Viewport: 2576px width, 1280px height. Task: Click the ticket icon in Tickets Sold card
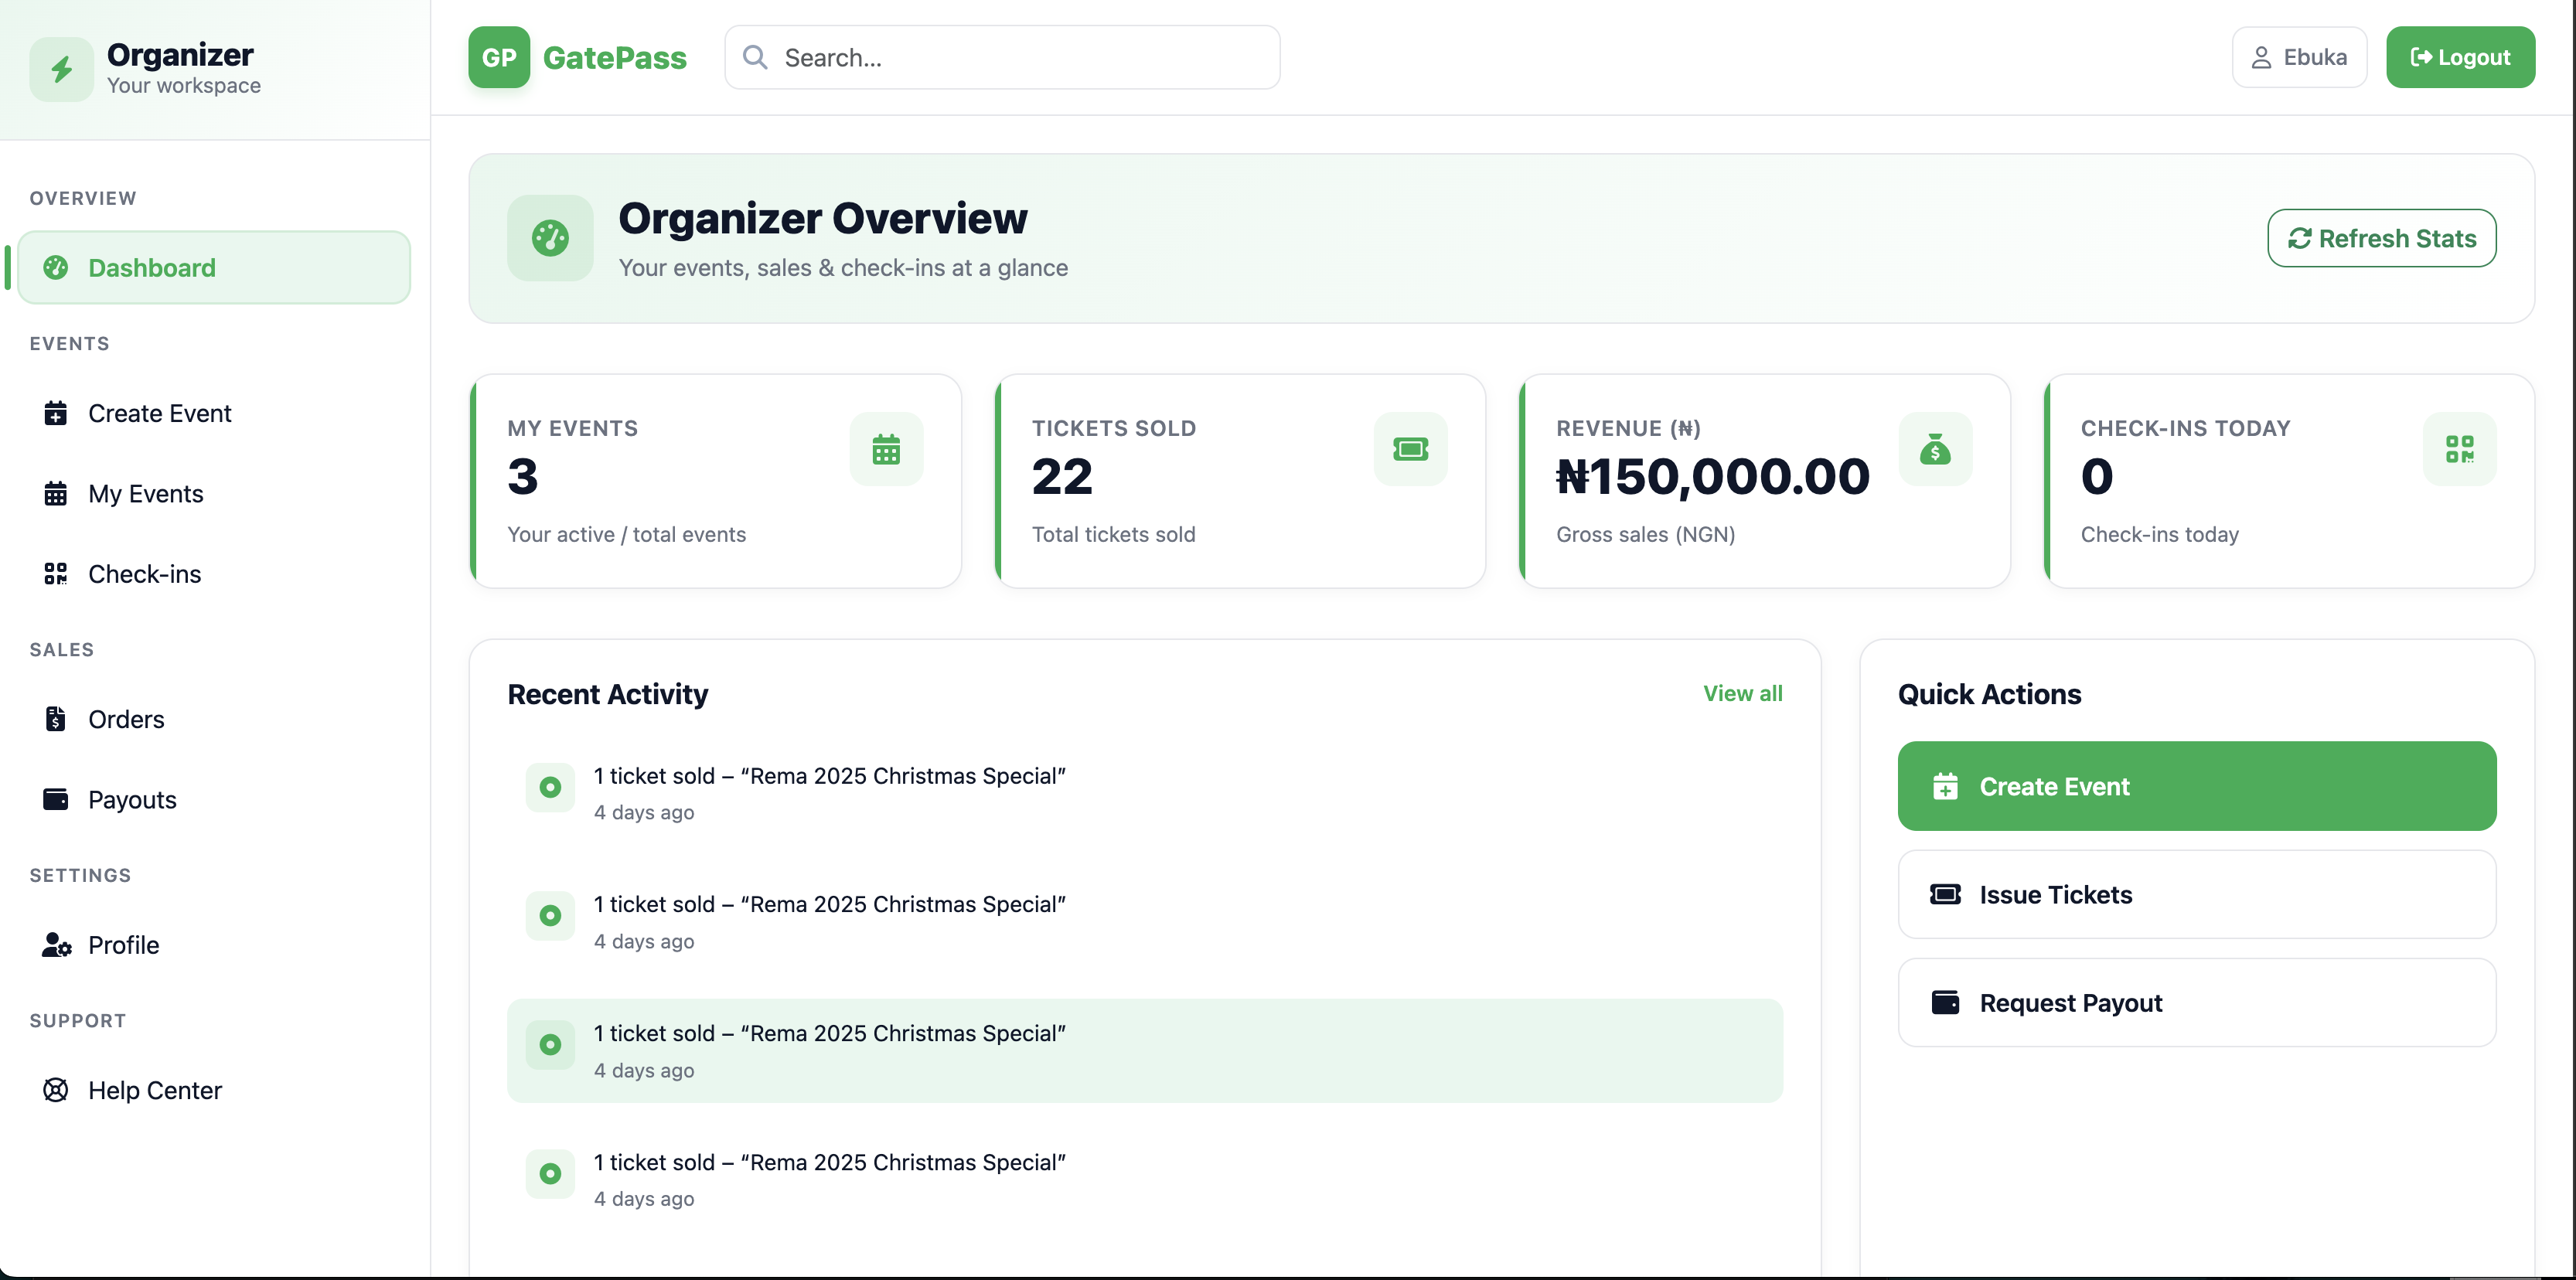[1410, 449]
